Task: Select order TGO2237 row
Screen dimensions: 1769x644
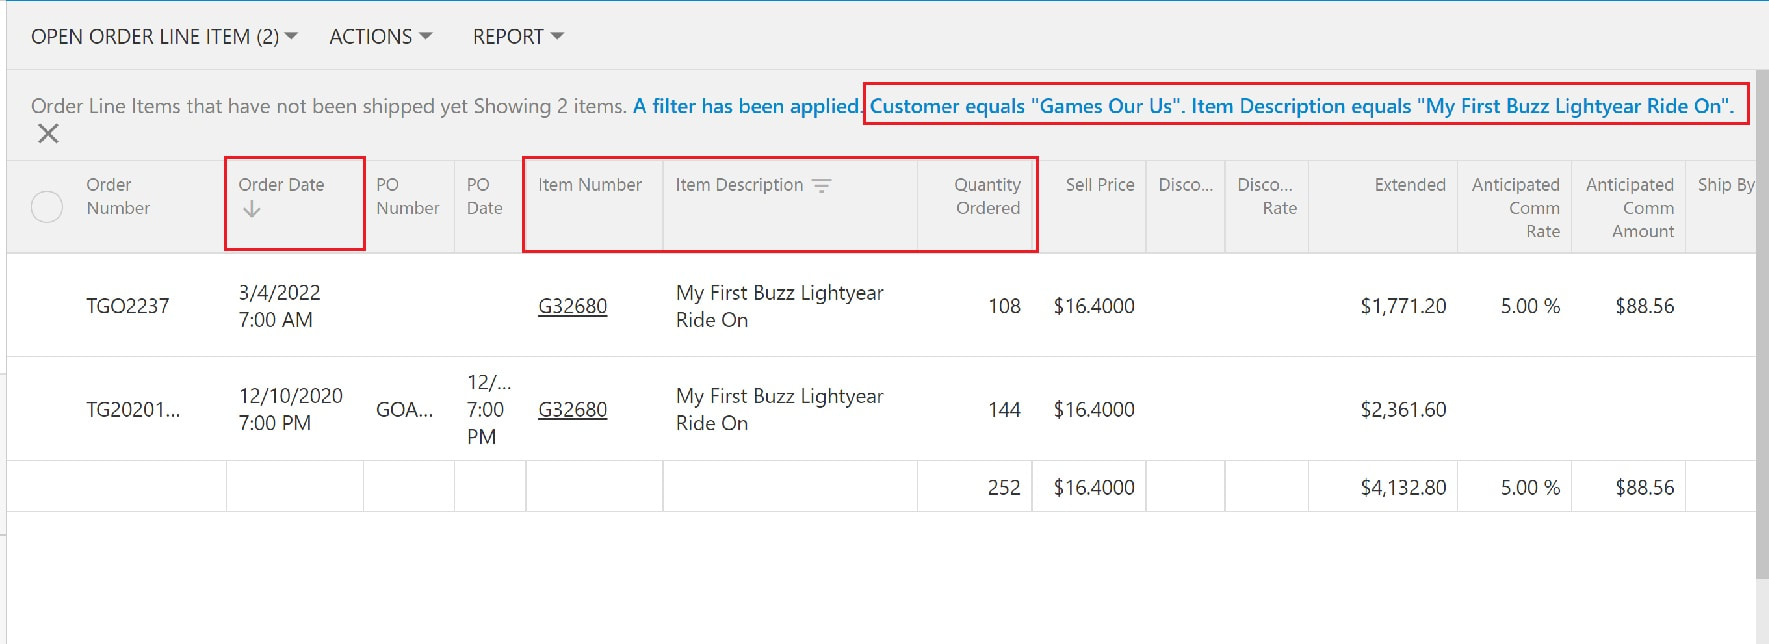Action: (x=880, y=306)
